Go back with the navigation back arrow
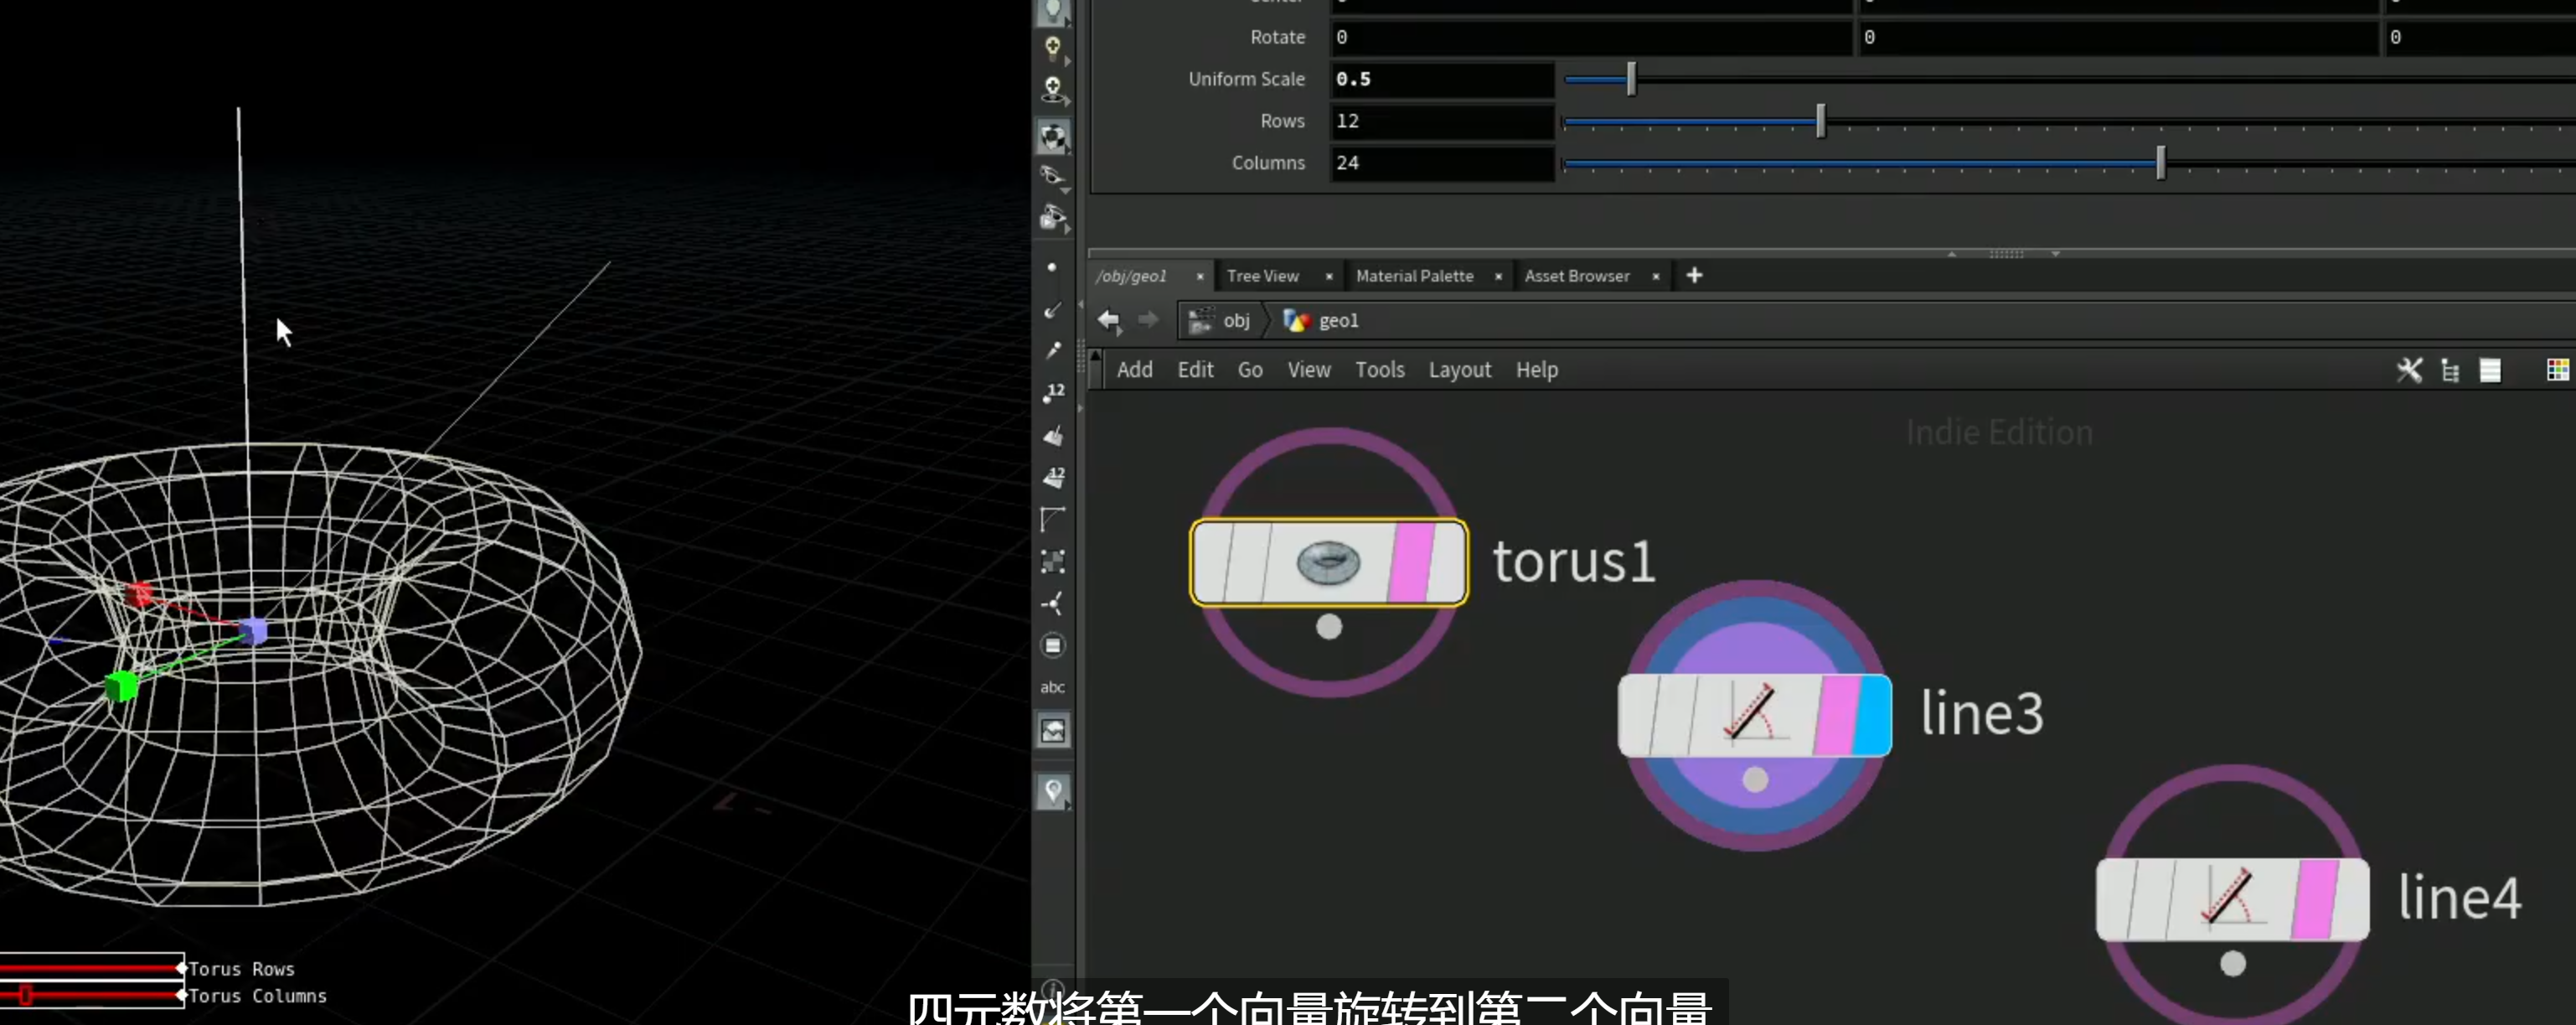This screenshot has height=1025, width=2576. (x=1108, y=320)
